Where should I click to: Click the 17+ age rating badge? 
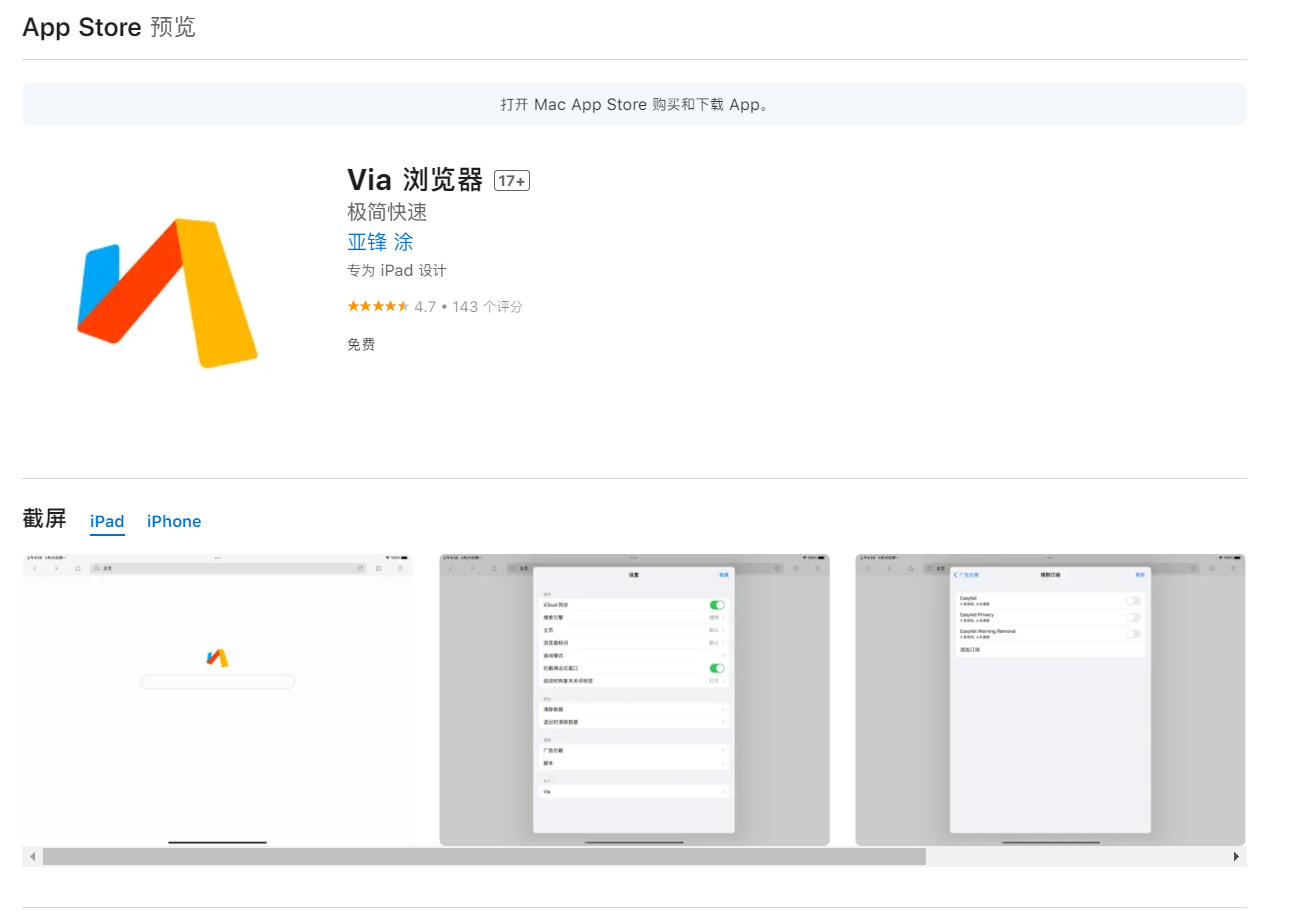(511, 181)
